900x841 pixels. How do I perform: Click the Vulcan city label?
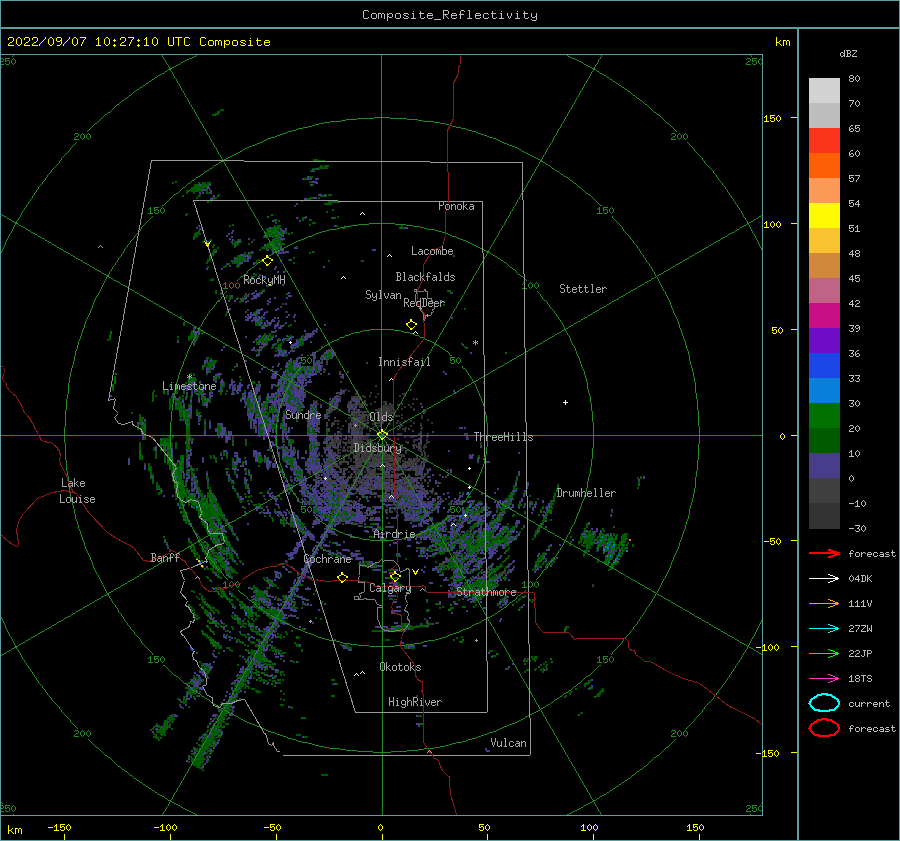pos(509,743)
